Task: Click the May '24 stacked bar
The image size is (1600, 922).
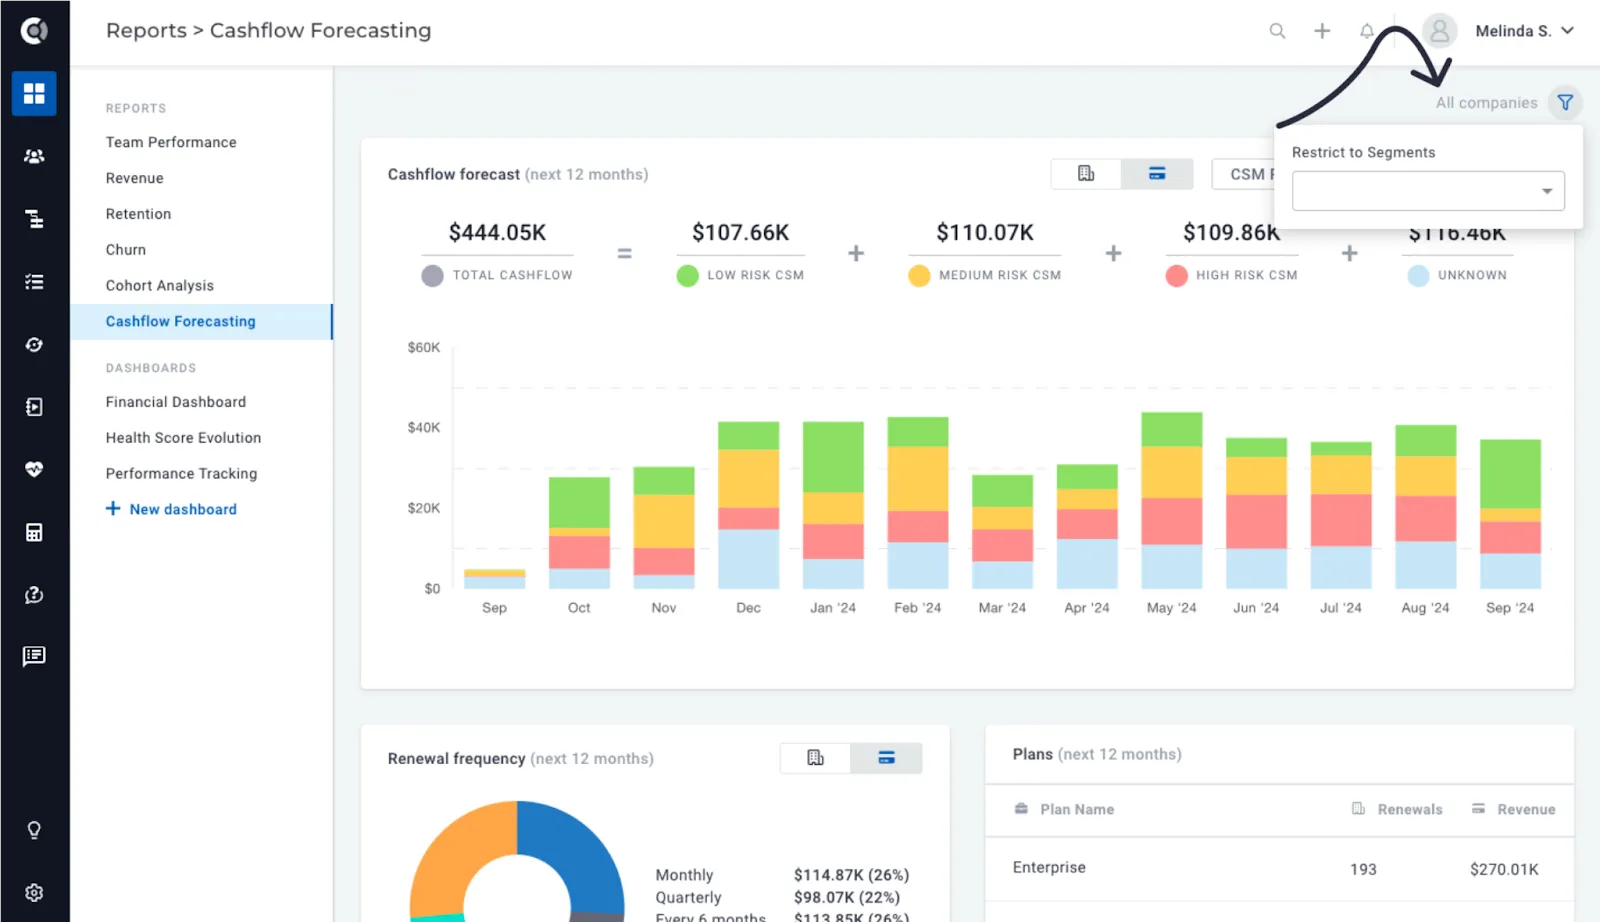Action: 1171,500
